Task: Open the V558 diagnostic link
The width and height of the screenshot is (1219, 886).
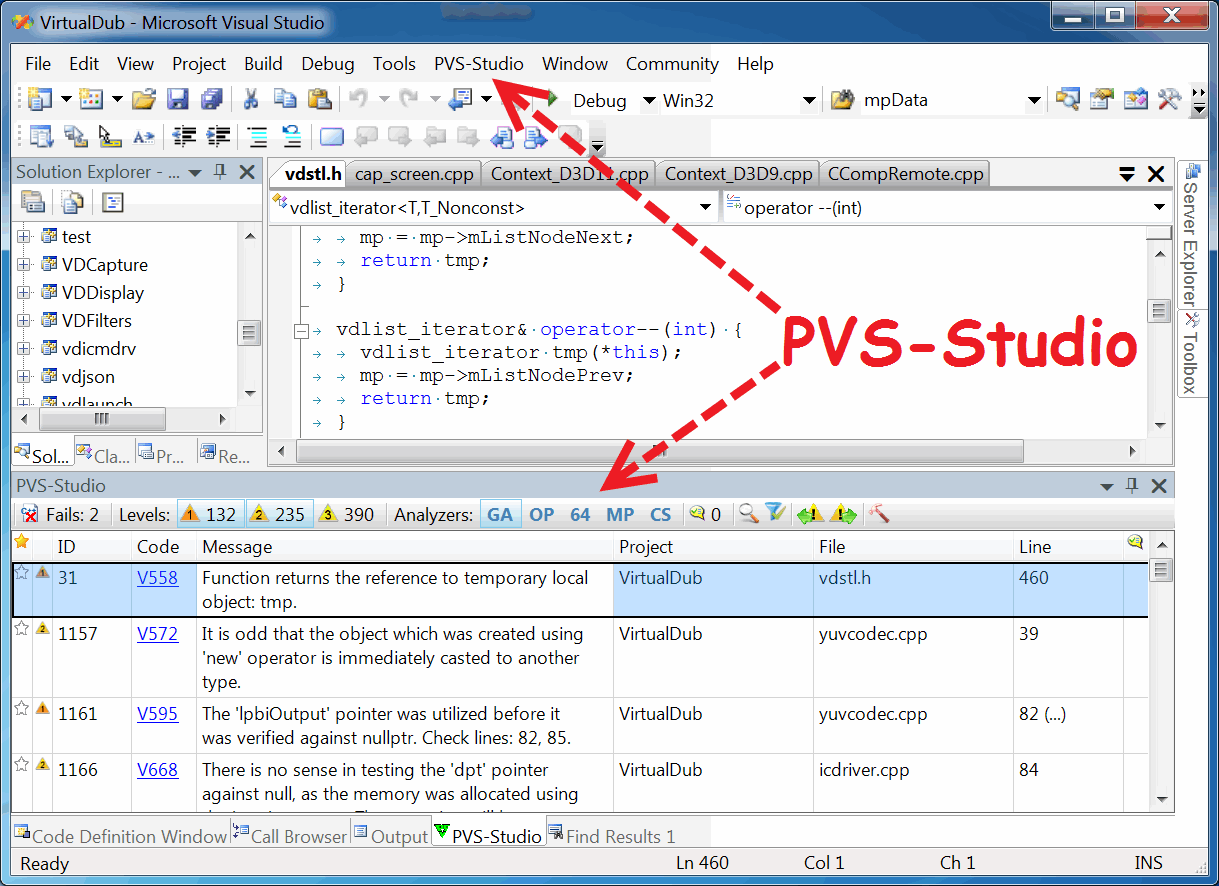Action: (x=157, y=578)
